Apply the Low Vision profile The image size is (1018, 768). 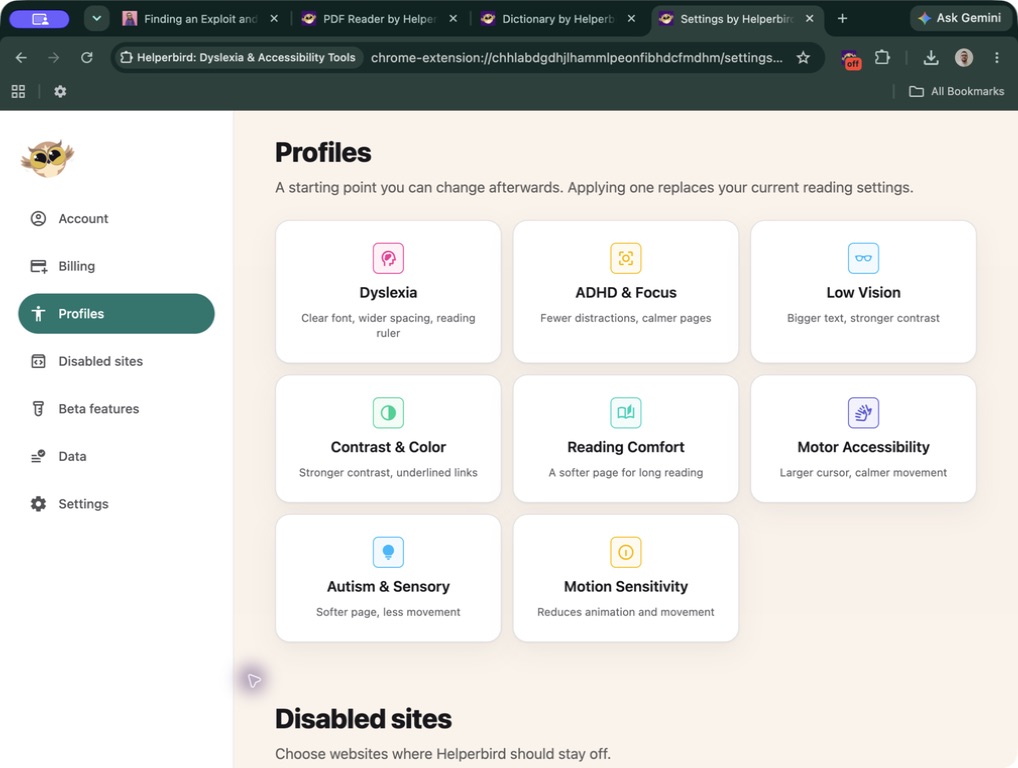(863, 291)
